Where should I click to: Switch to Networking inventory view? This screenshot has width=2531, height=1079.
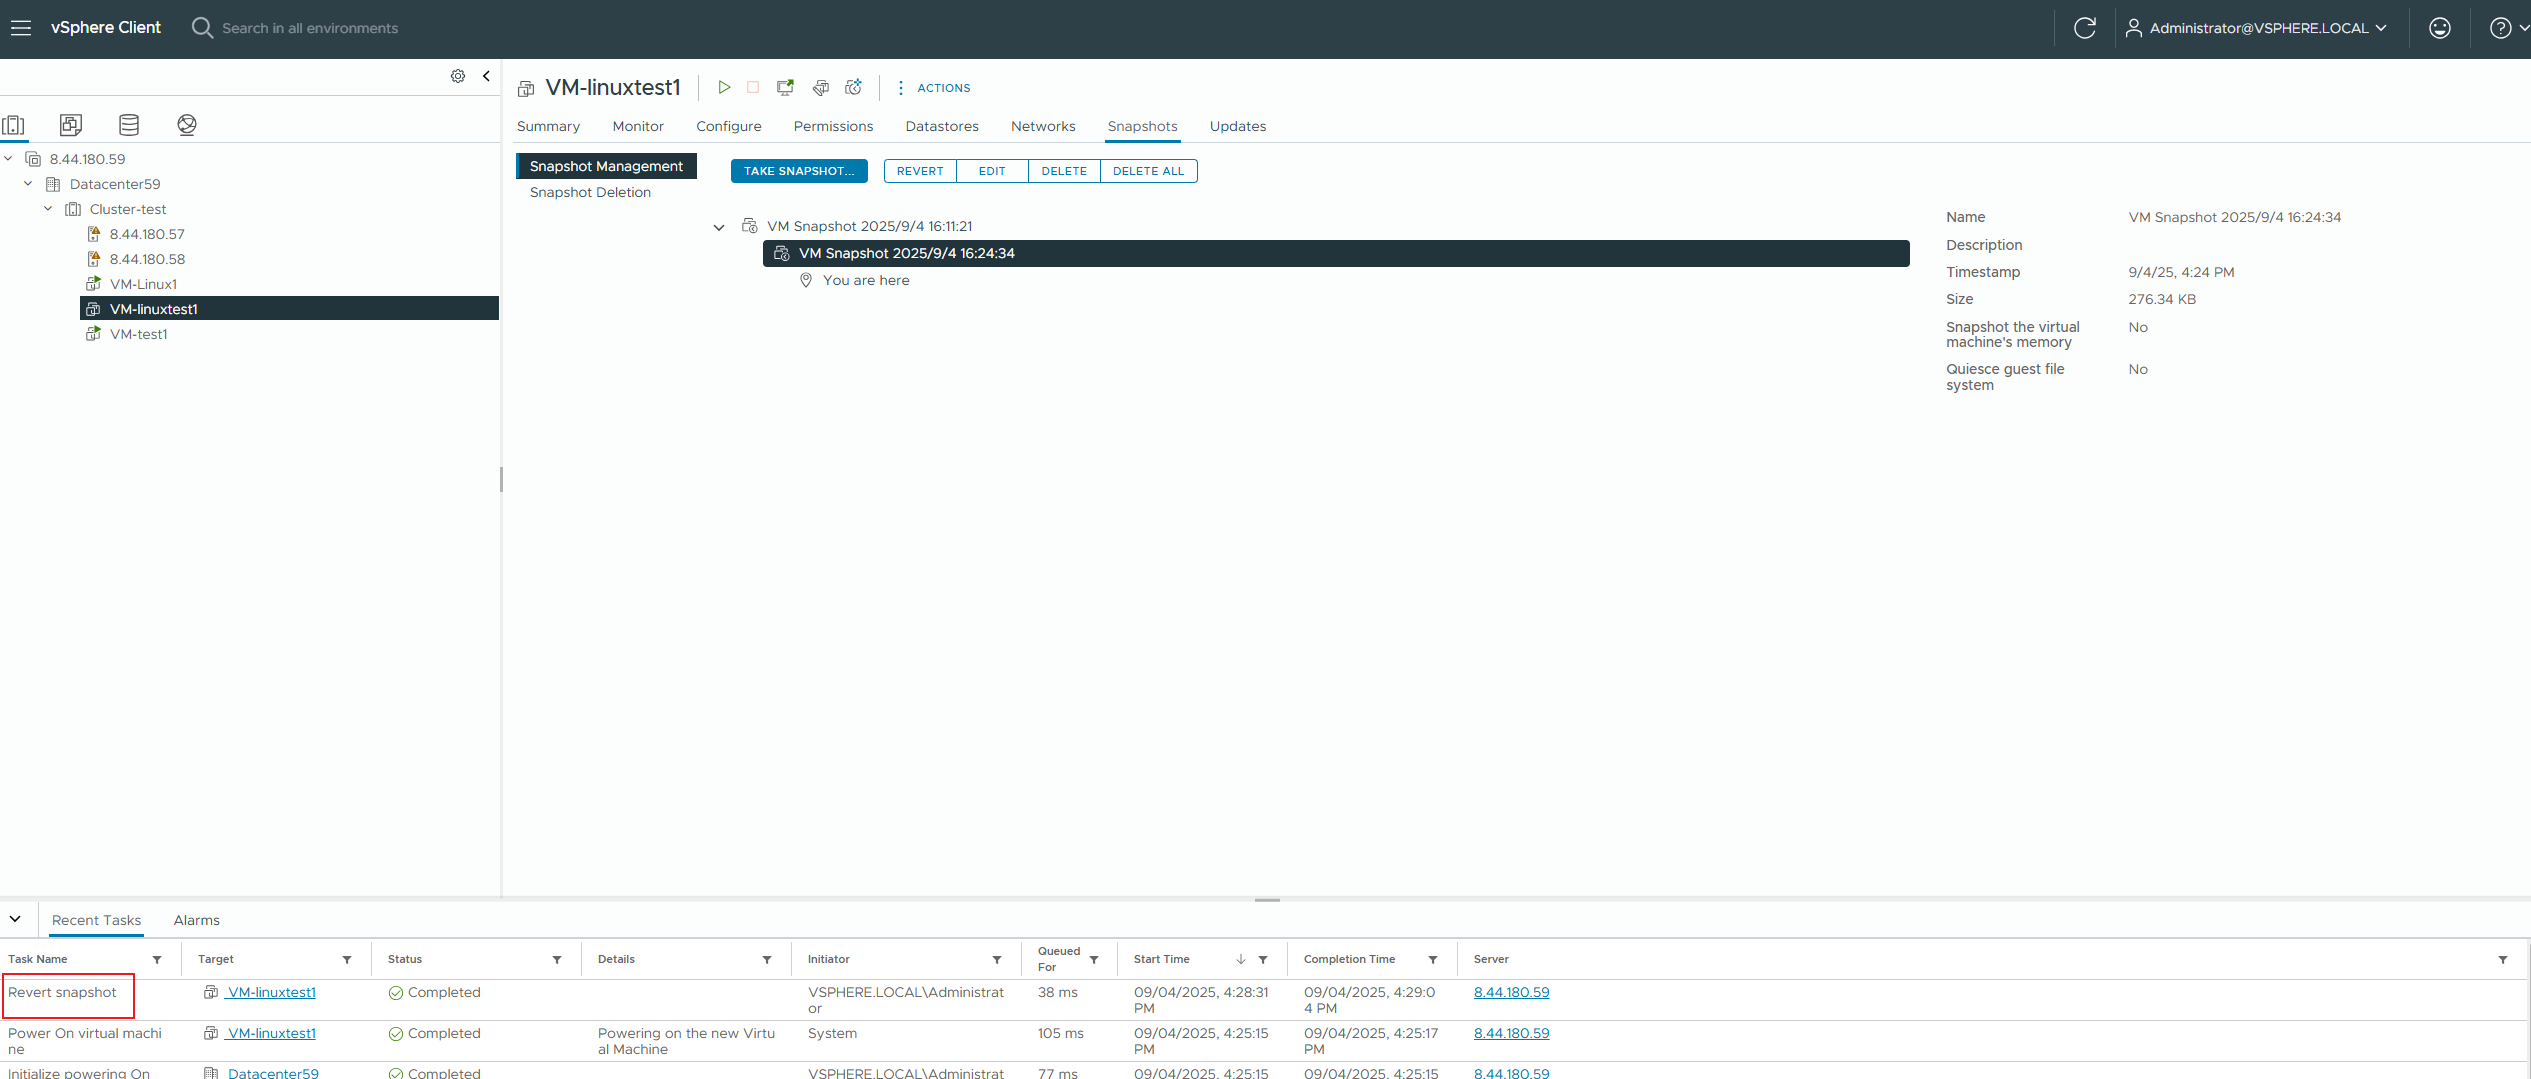pos(187,125)
